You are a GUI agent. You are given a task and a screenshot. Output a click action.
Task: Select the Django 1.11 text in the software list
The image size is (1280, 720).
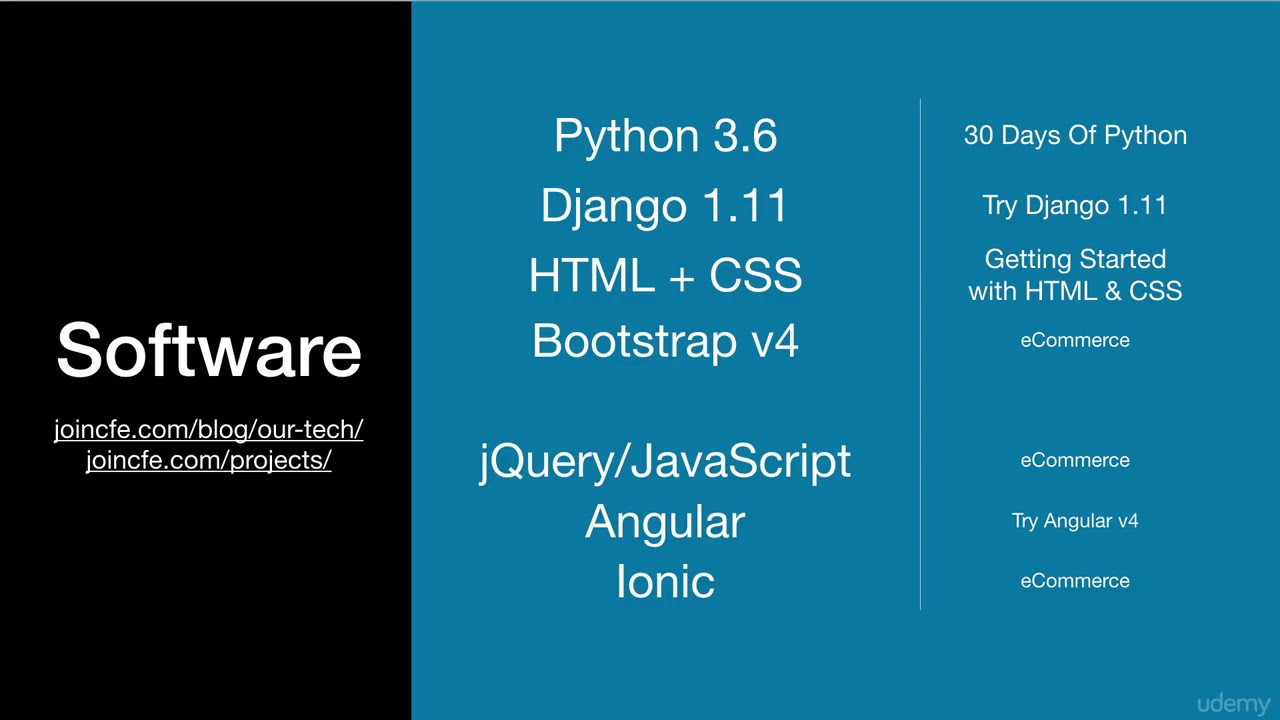point(665,205)
